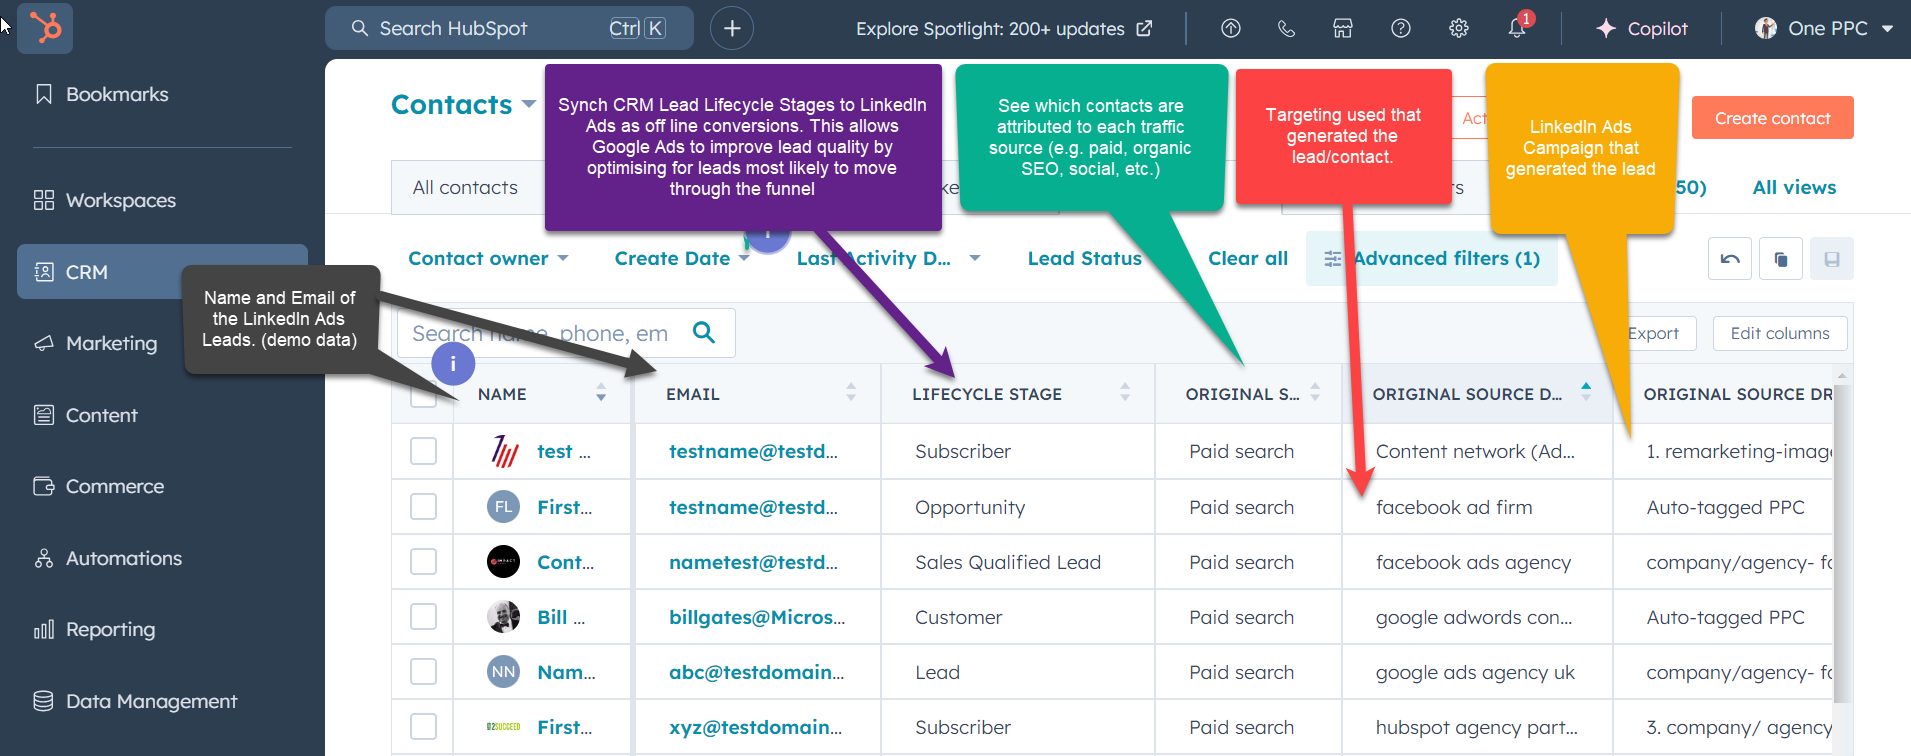1911x756 pixels.
Task: Check the box for the Bill contact row
Action: pos(423,617)
